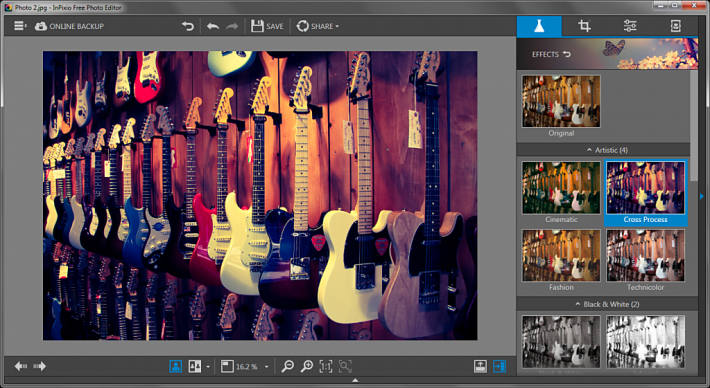This screenshot has width=710, height=388.
Task: Apply the Technicolor effect
Action: [645, 255]
